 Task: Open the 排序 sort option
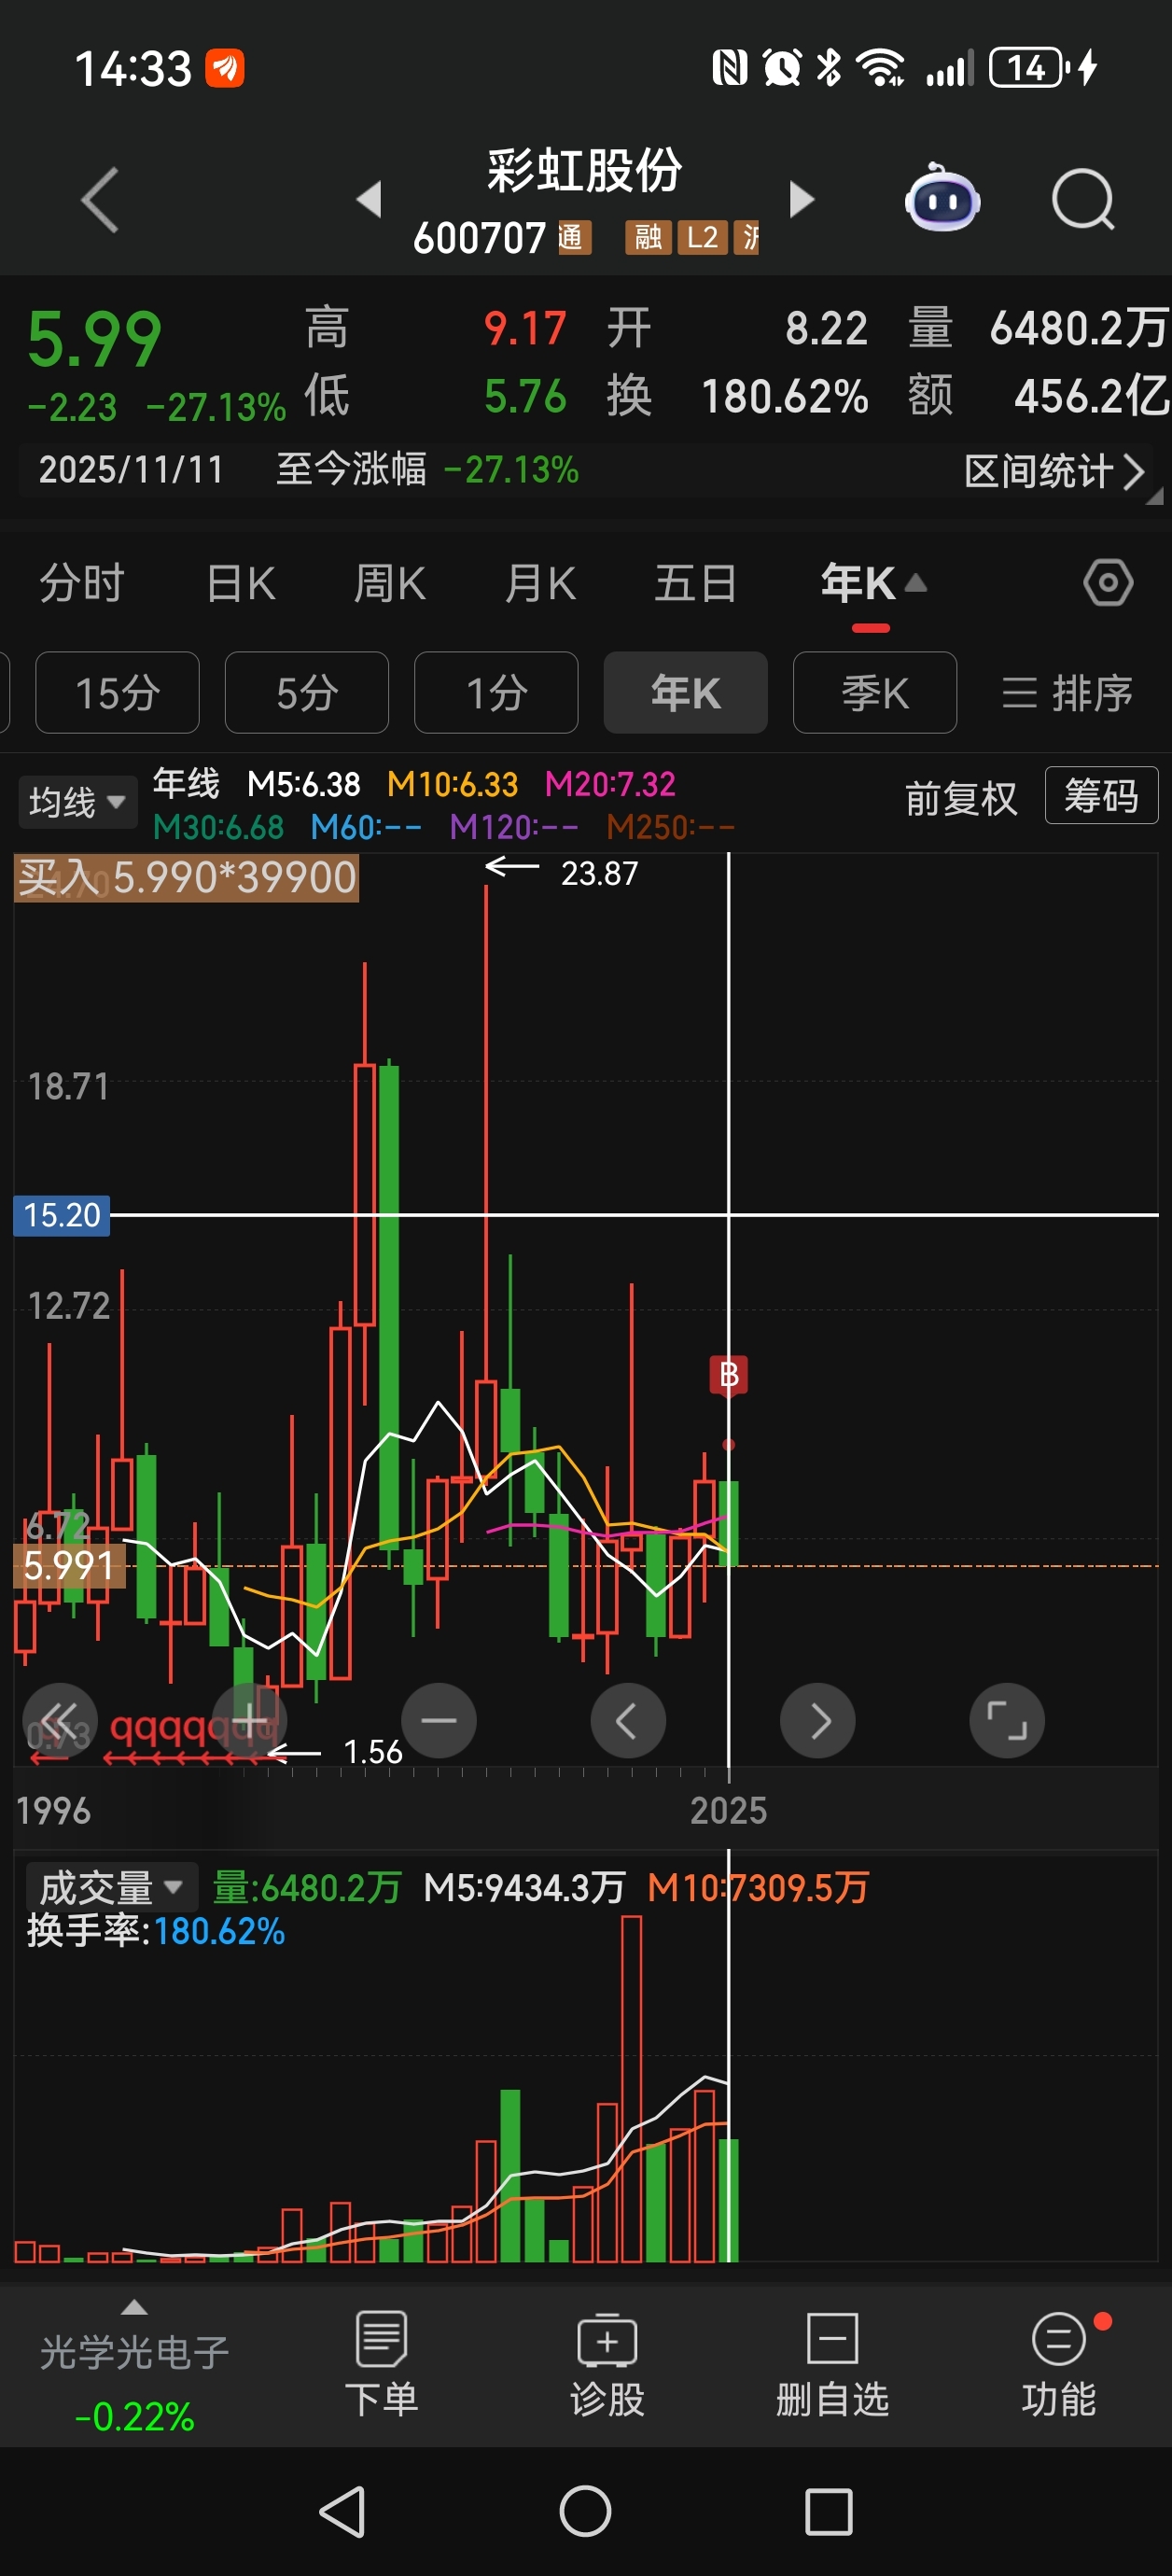pos(1067,693)
